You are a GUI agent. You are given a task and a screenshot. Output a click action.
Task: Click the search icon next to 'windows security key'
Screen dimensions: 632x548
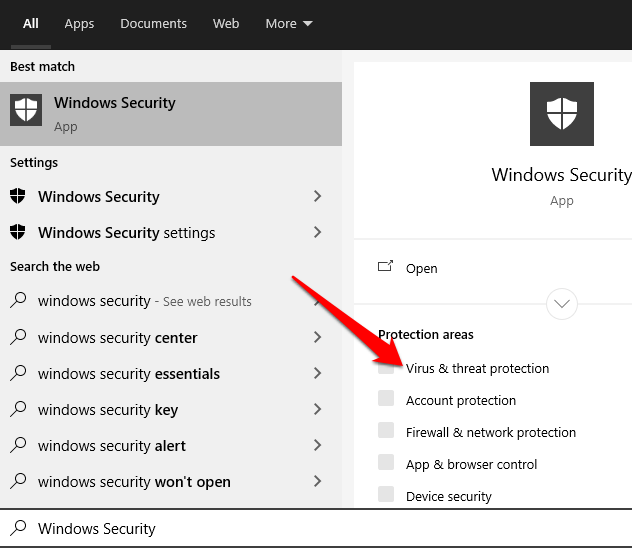17,409
